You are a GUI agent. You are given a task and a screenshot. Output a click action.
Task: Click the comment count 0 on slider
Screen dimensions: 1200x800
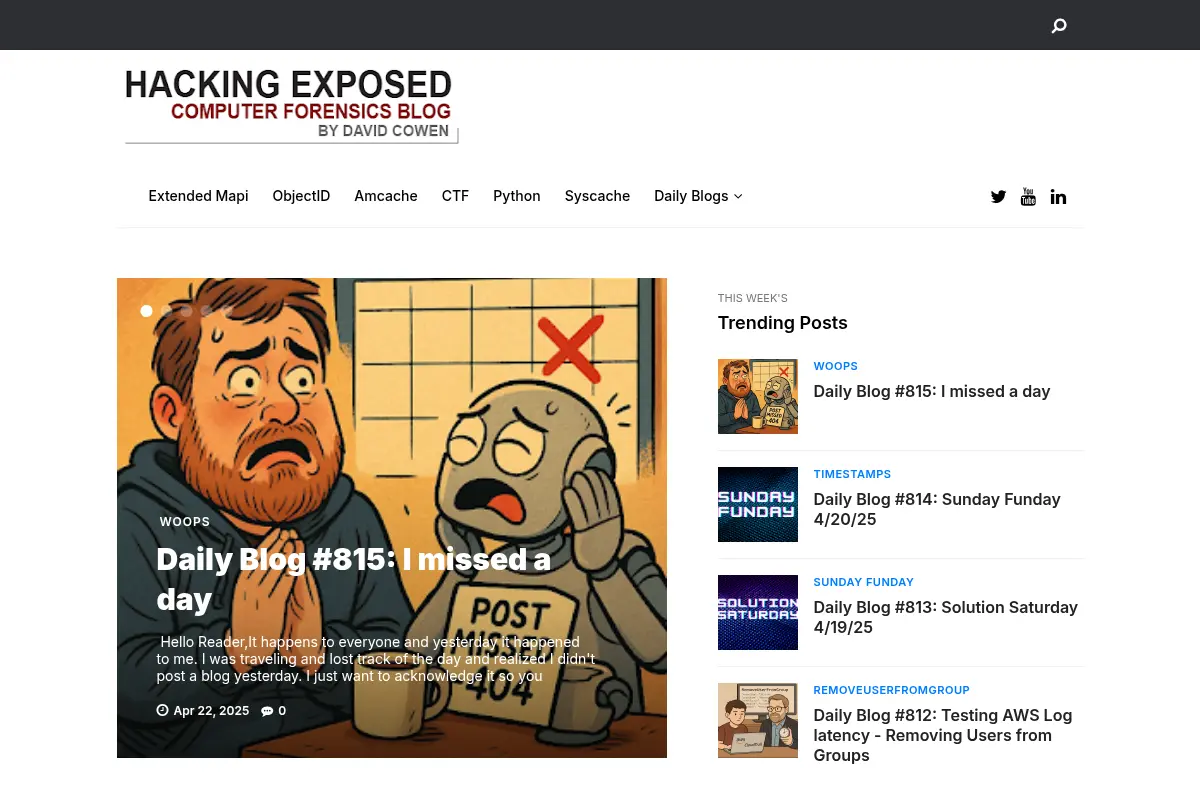point(282,711)
